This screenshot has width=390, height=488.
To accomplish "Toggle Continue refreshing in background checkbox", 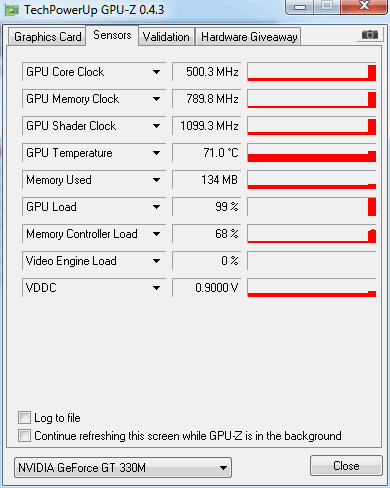I will [24, 436].
